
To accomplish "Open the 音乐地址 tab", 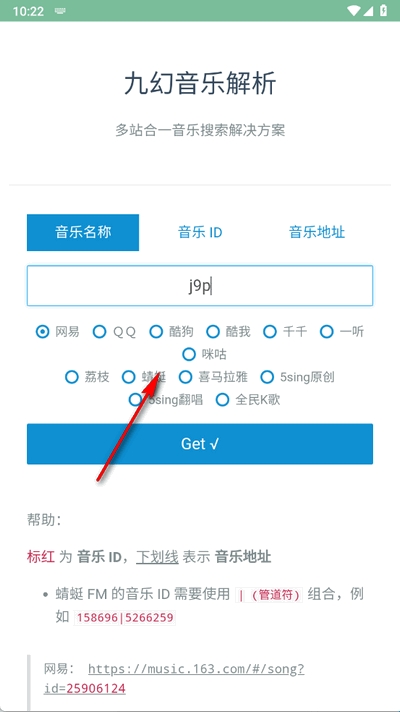I will (x=317, y=232).
